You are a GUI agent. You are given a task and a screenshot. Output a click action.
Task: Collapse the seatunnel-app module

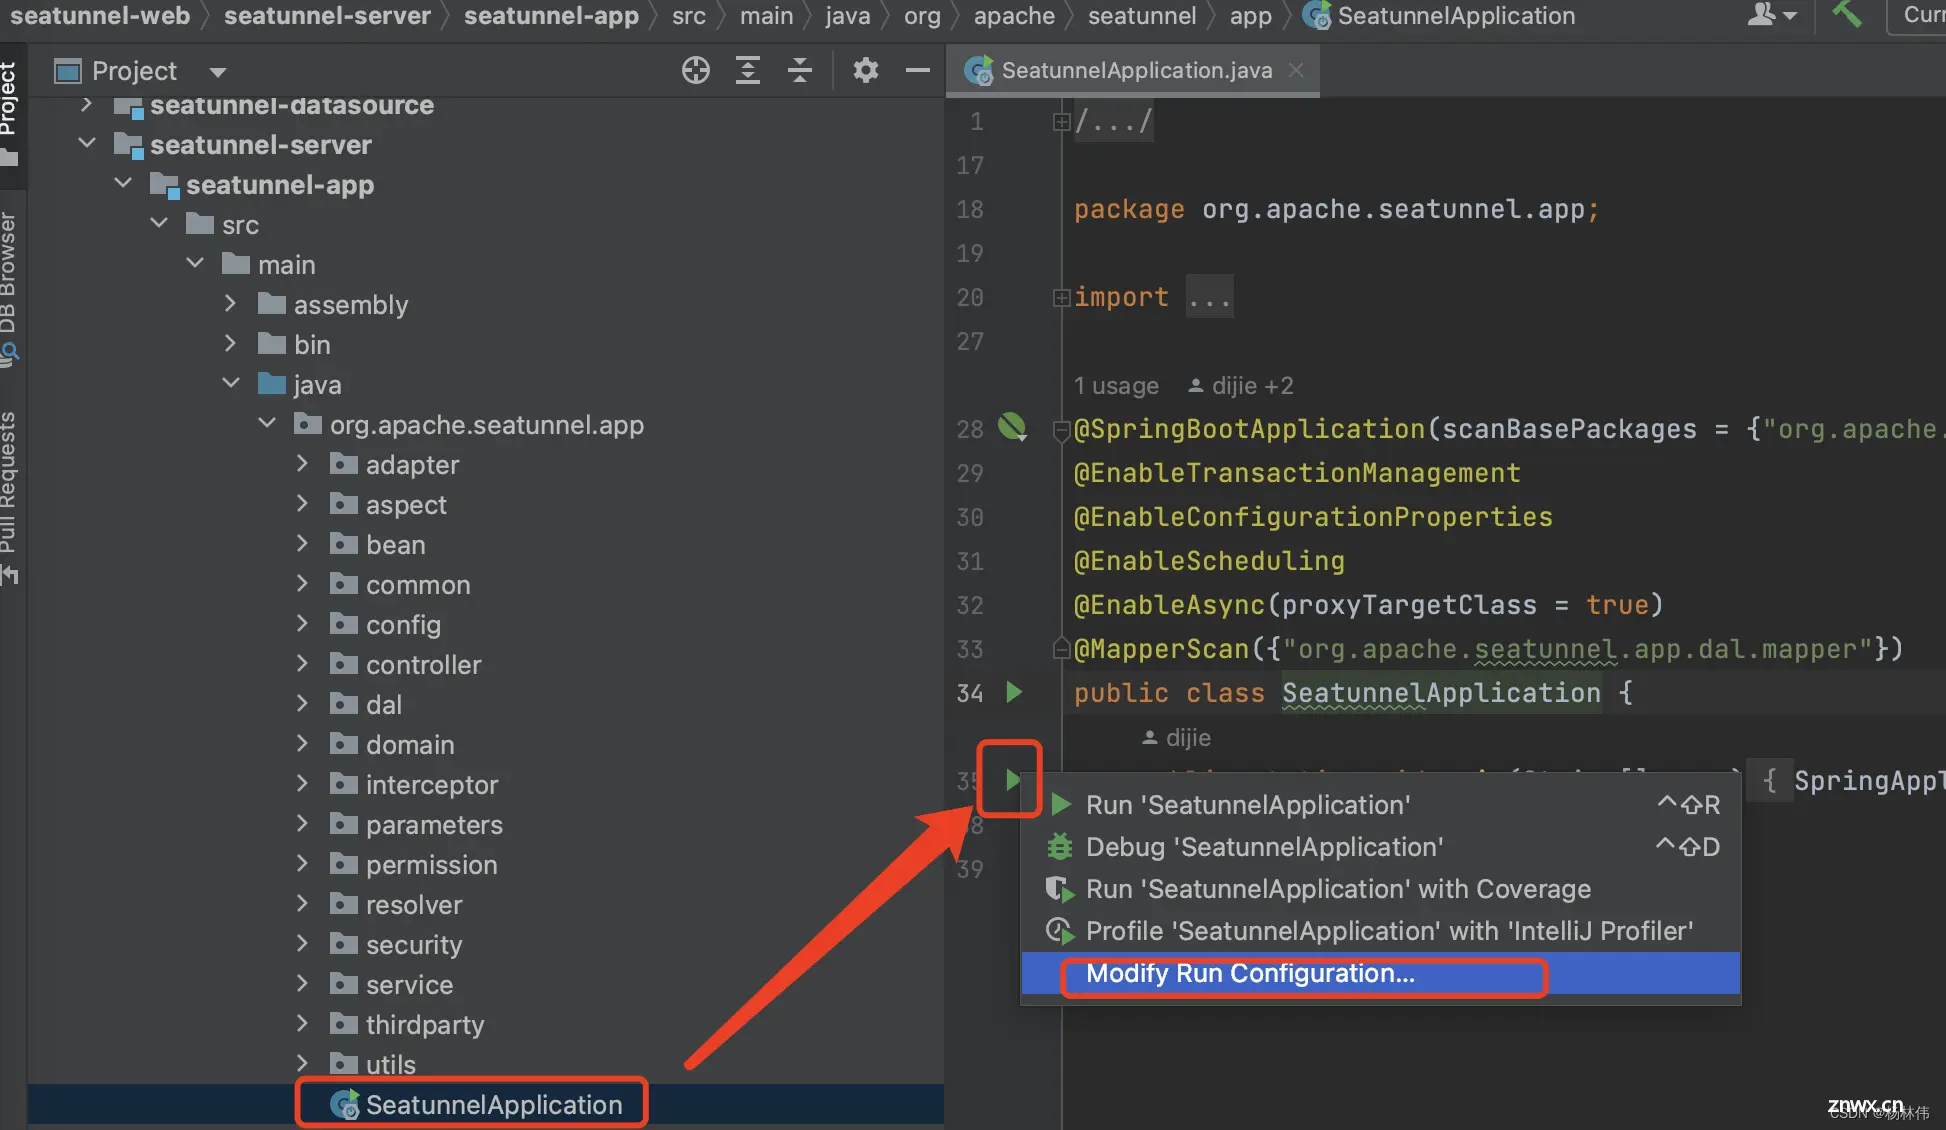pos(123,184)
